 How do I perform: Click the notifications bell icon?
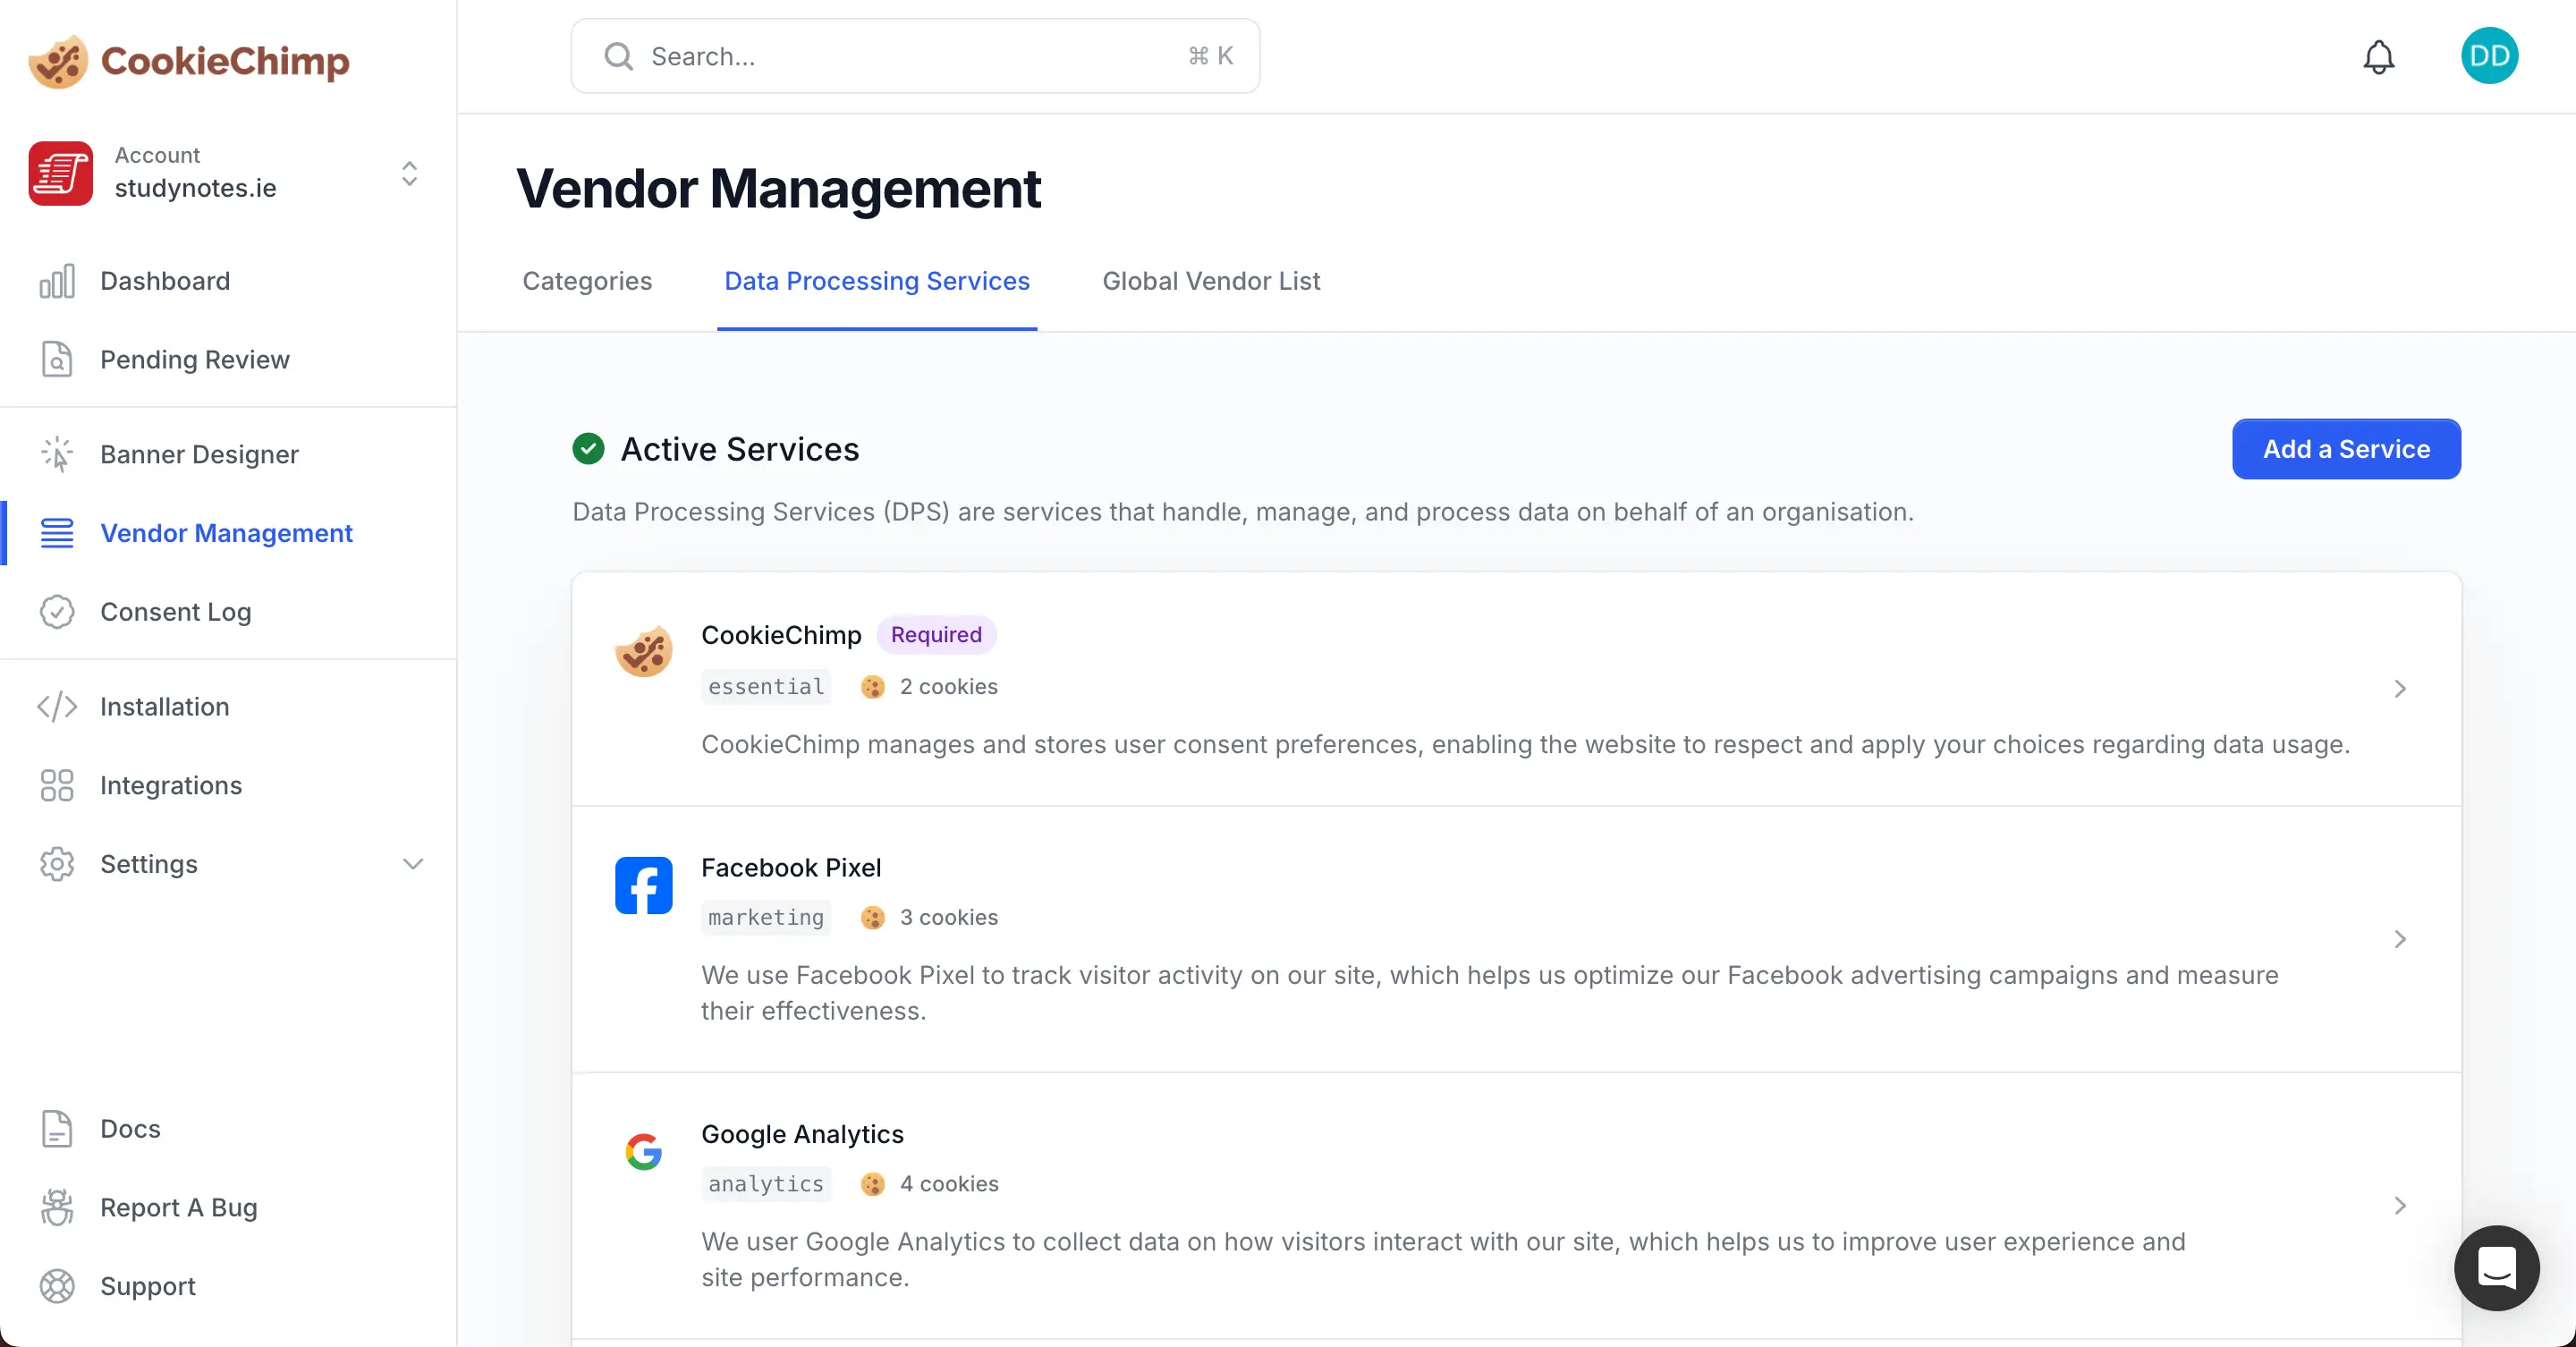click(x=2378, y=57)
